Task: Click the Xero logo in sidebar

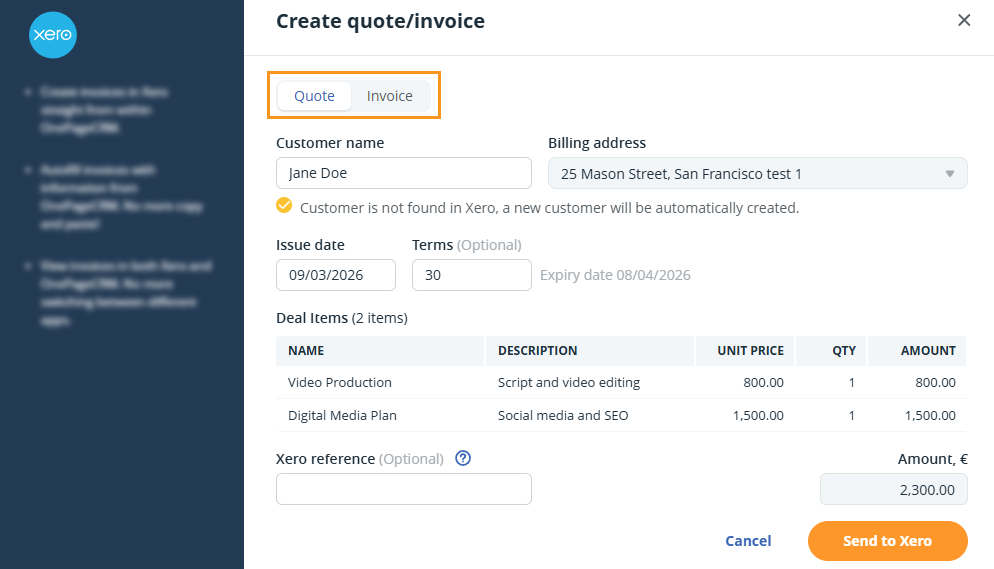Action: (53, 35)
